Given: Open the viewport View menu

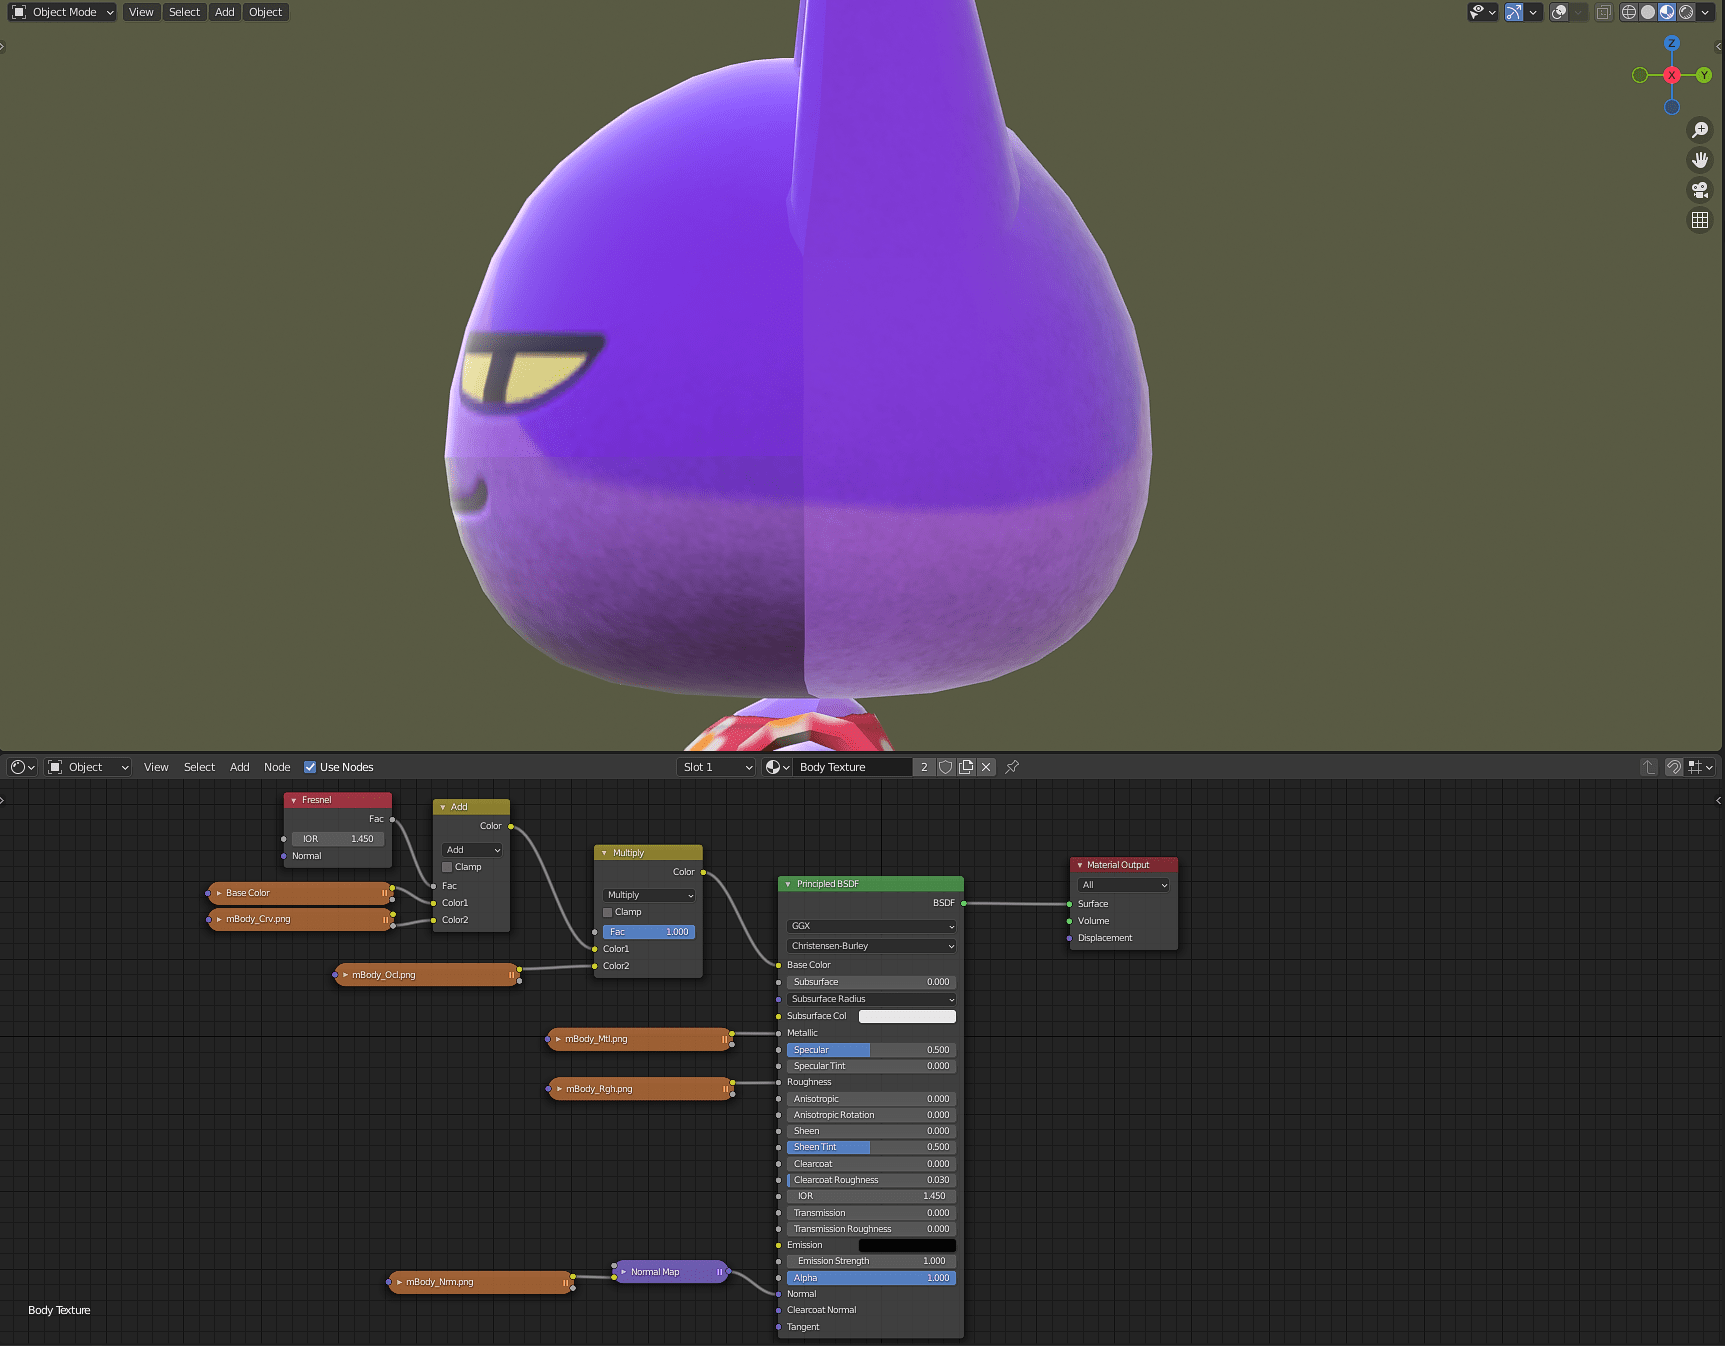Looking at the screenshot, I should [141, 12].
